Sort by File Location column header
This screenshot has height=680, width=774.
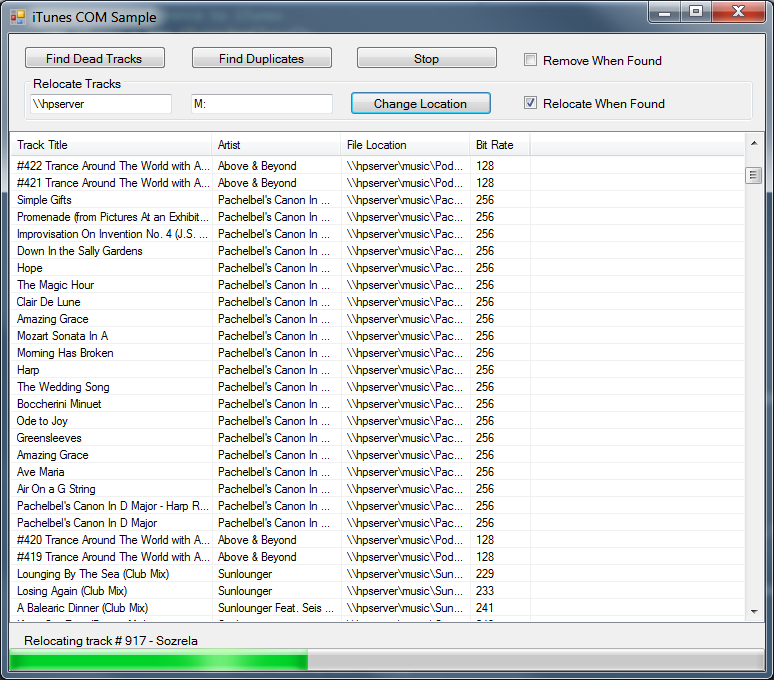[405, 145]
